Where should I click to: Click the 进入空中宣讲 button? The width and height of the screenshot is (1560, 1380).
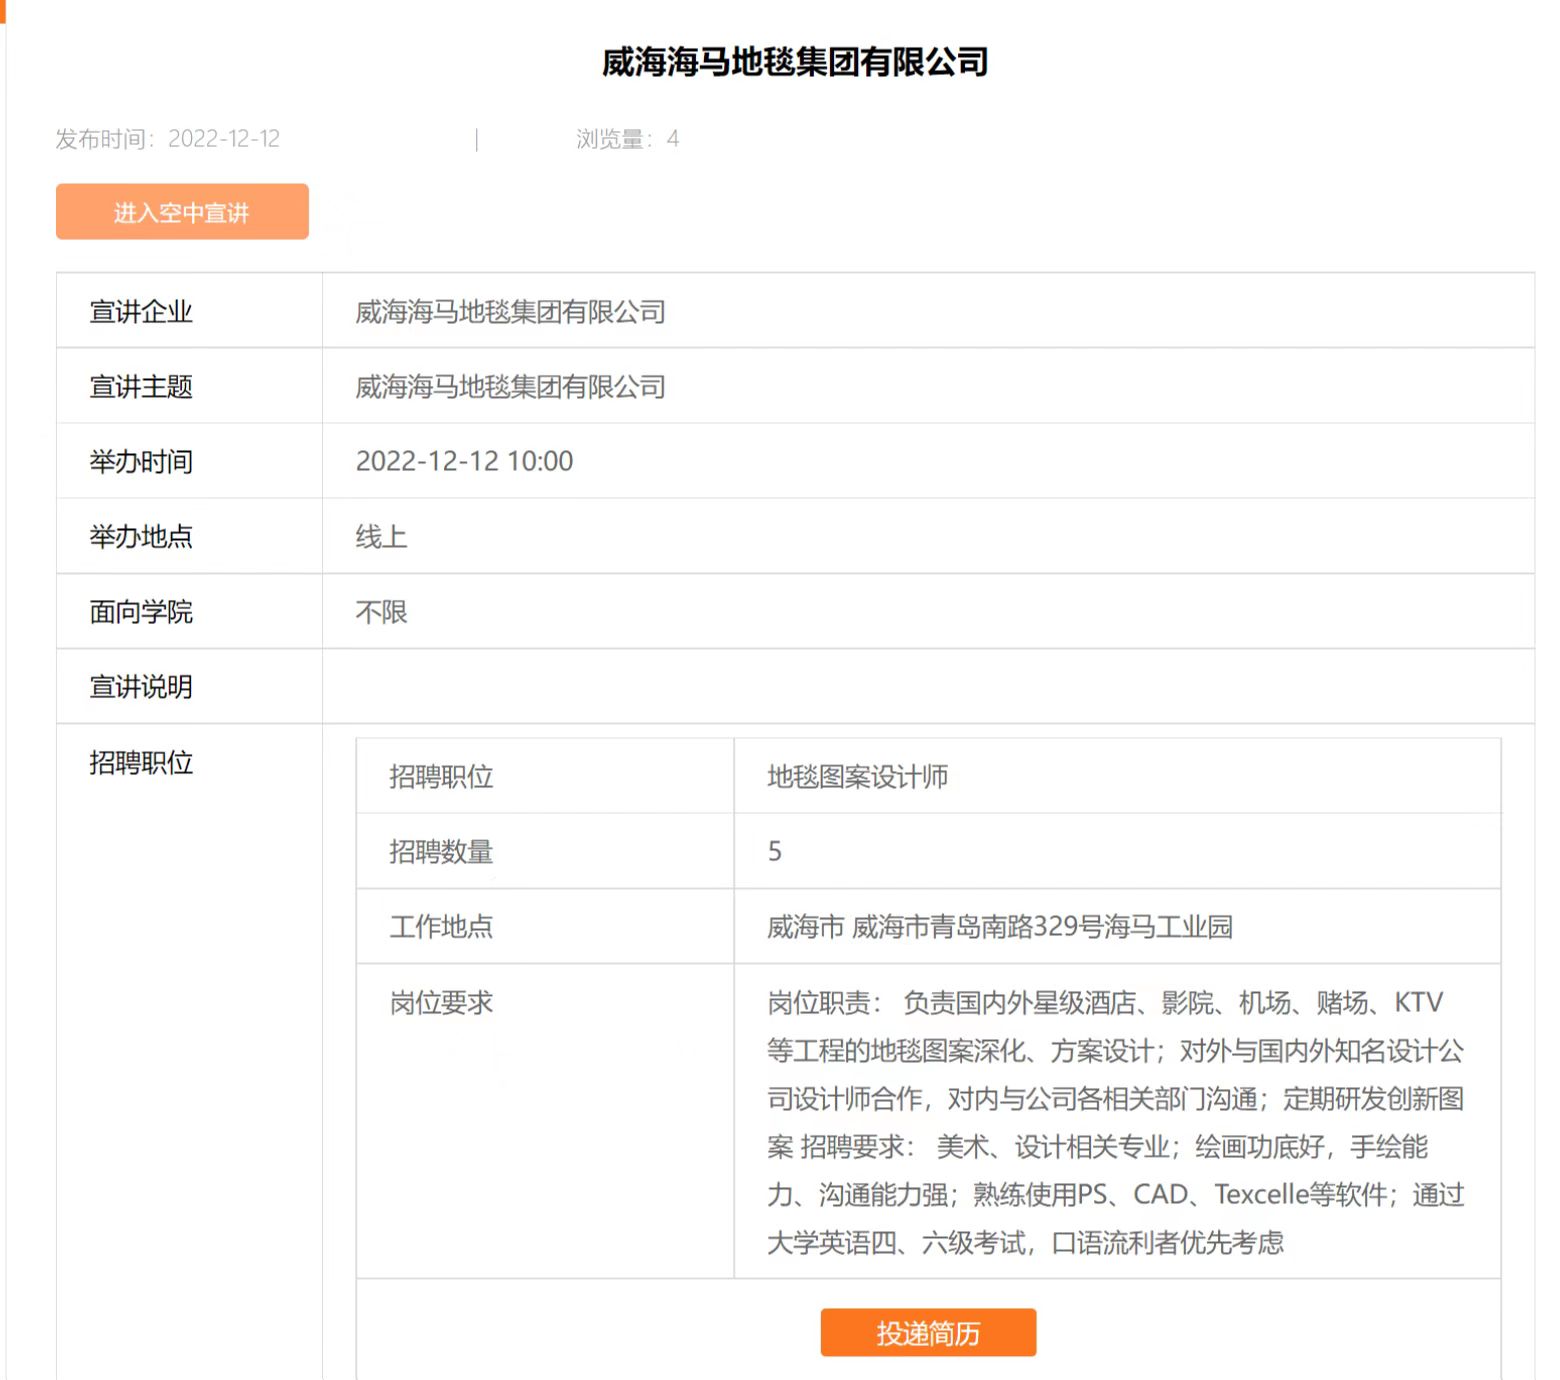coord(182,211)
